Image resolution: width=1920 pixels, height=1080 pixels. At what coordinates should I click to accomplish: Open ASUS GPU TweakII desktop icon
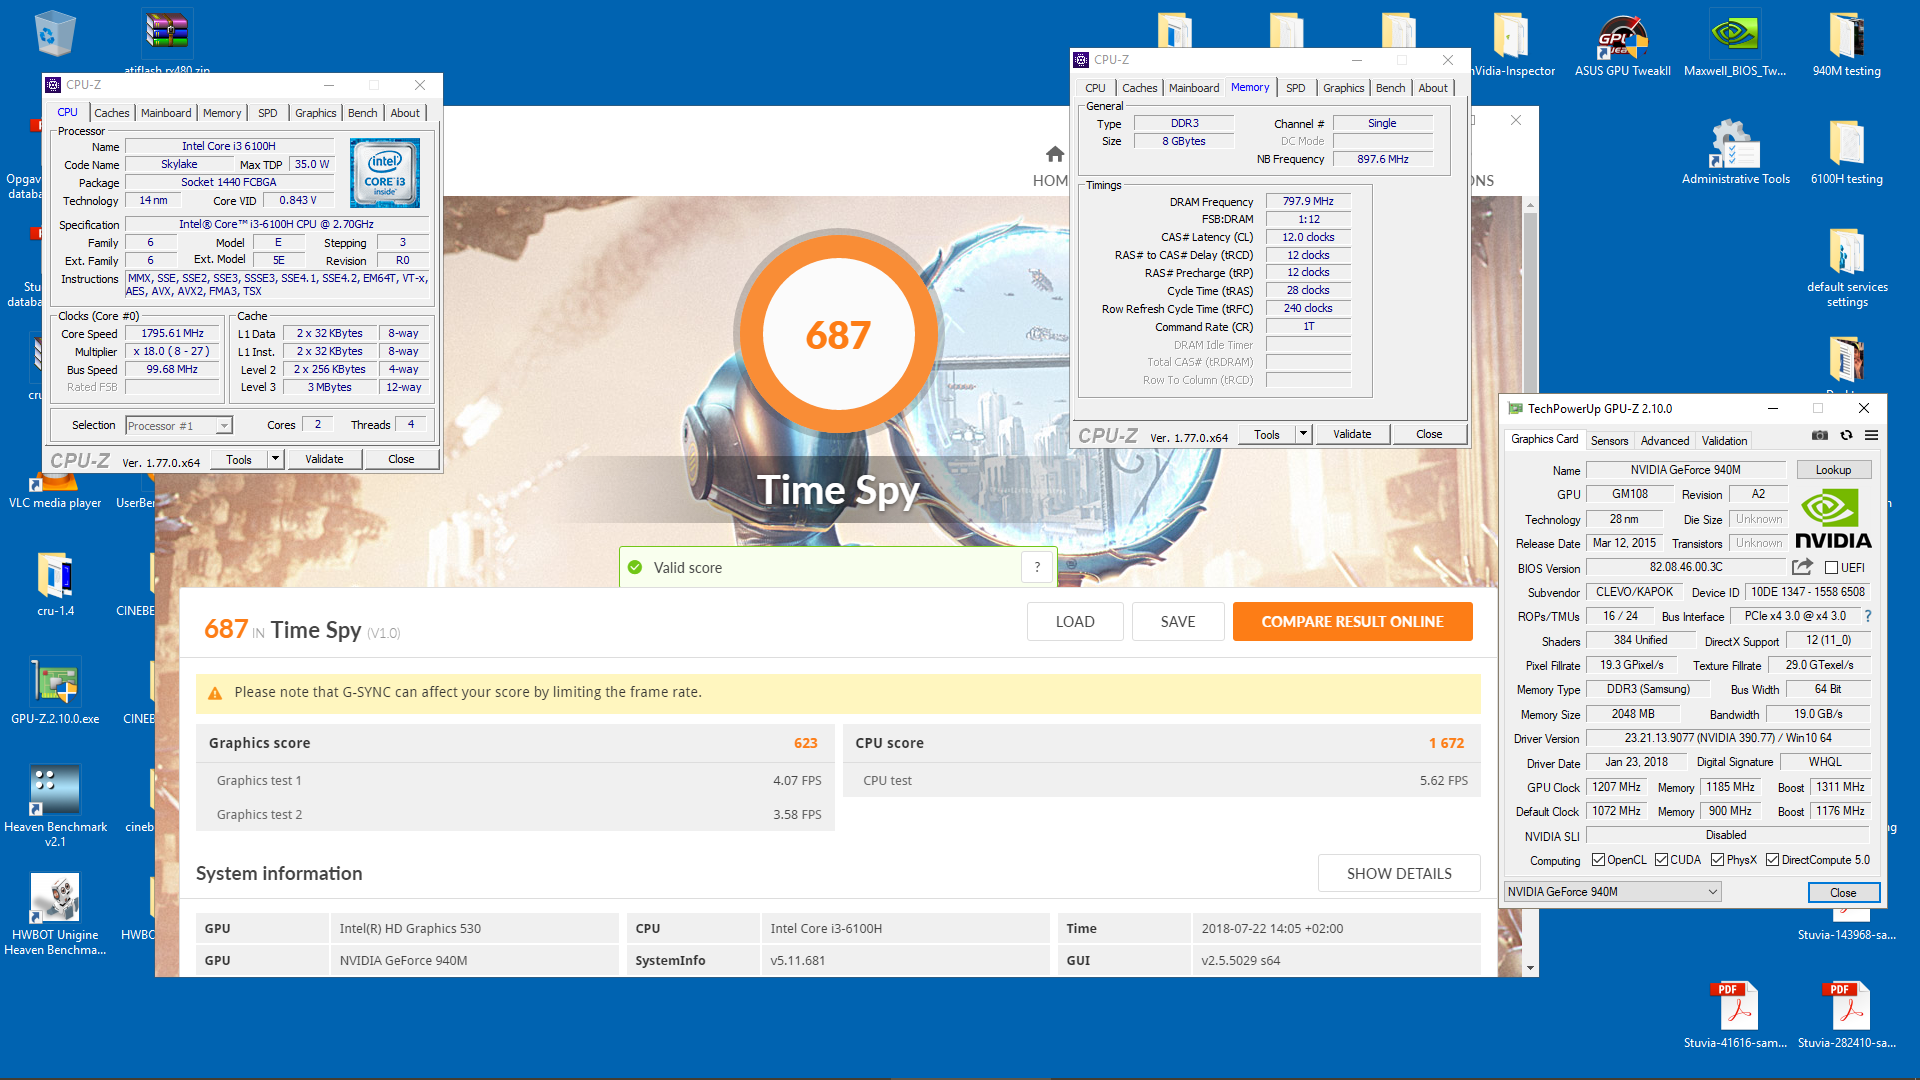[1622, 46]
